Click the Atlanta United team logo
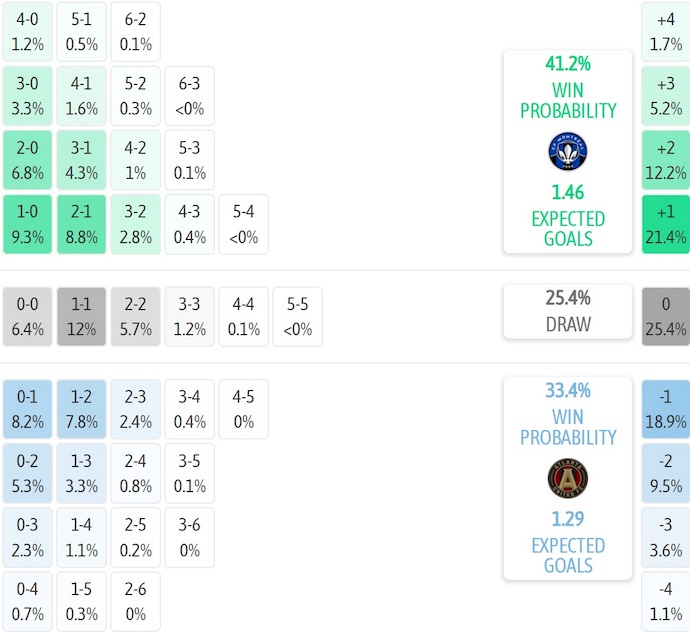Image resolution: width=690 pixels, height=632 pixels. [567, 478]
